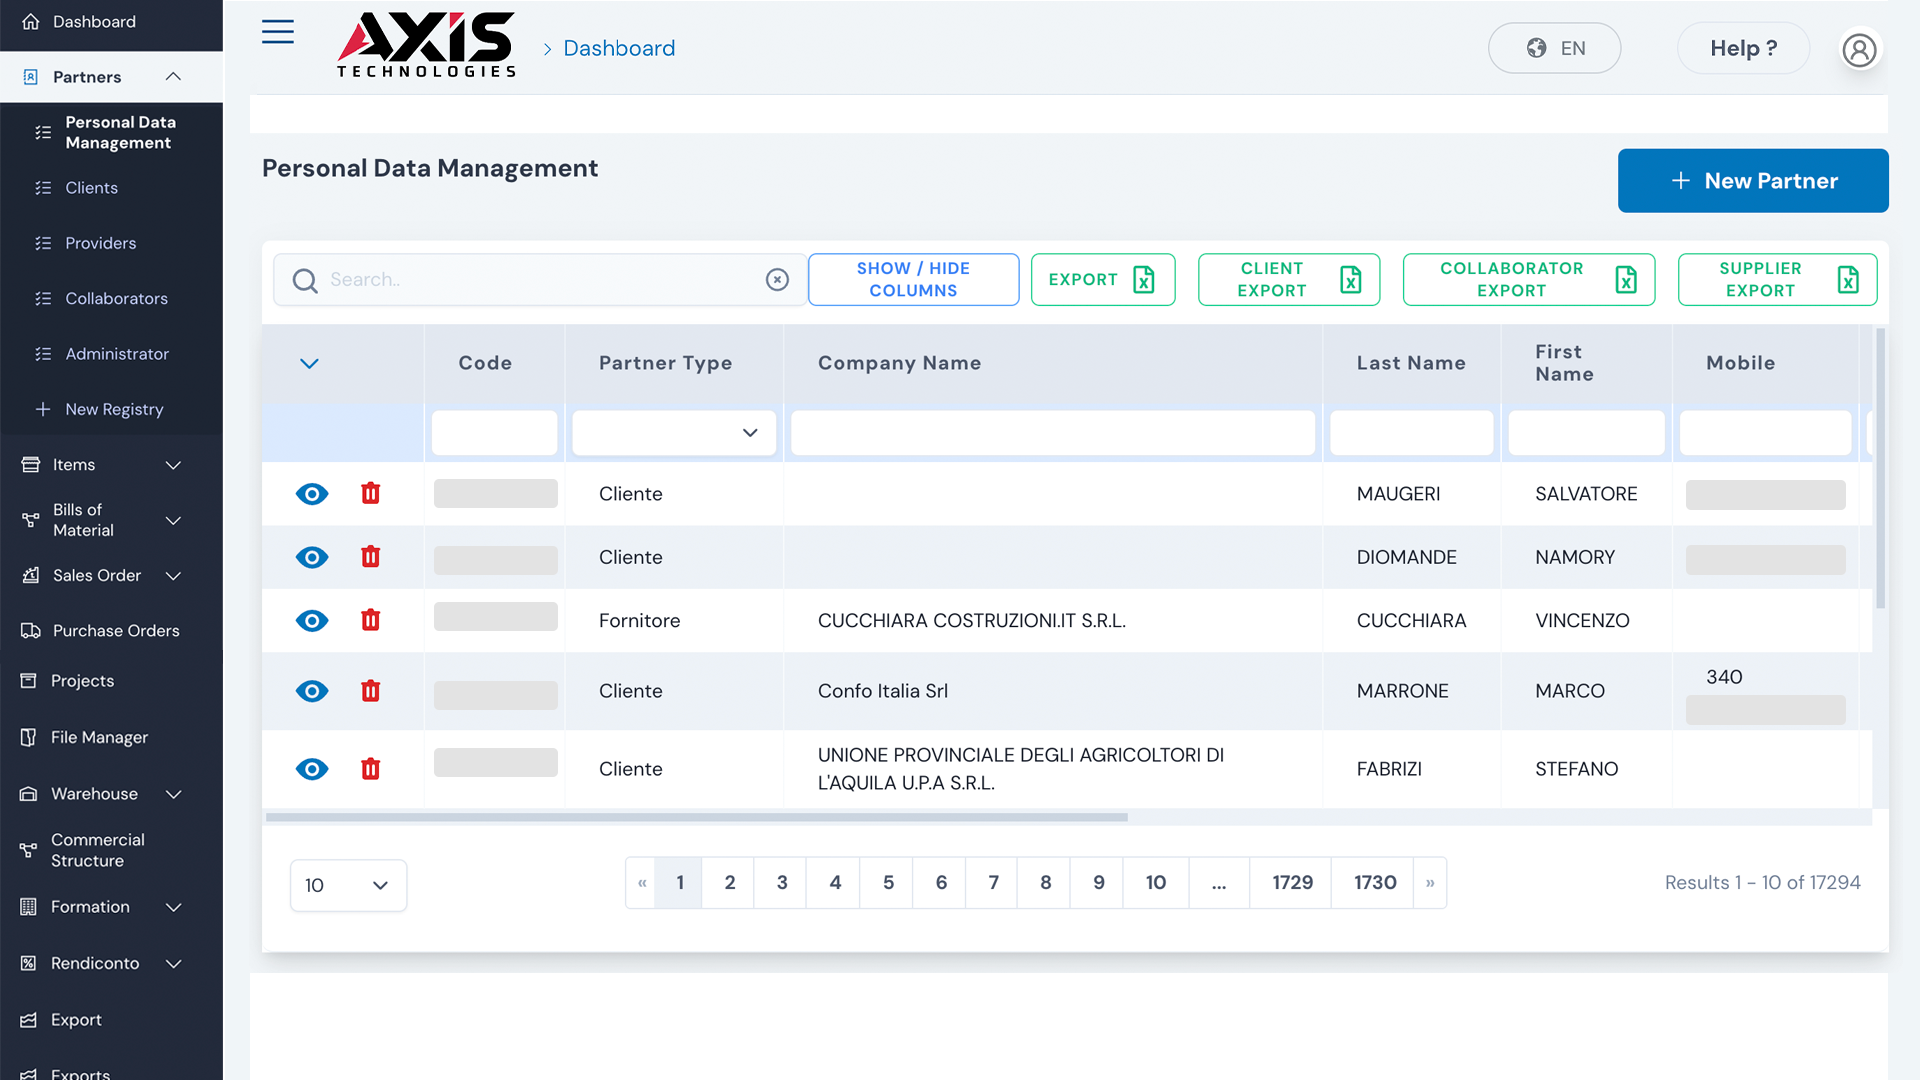Image resolution: width=1920 pixels, height=1080 pixels.
Task: Open Collaborators in the sidebar
Action: click(x=116, y=299)
